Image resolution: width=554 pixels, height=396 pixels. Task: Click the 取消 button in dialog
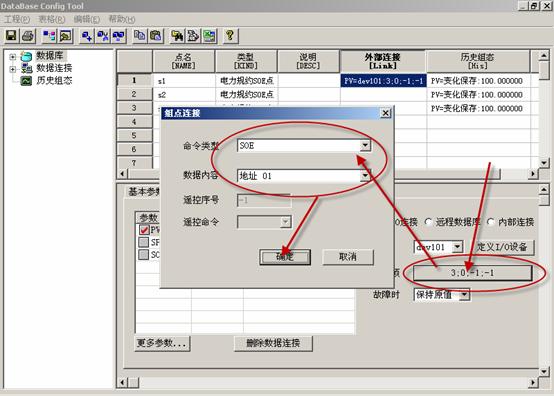pos(348,257)
